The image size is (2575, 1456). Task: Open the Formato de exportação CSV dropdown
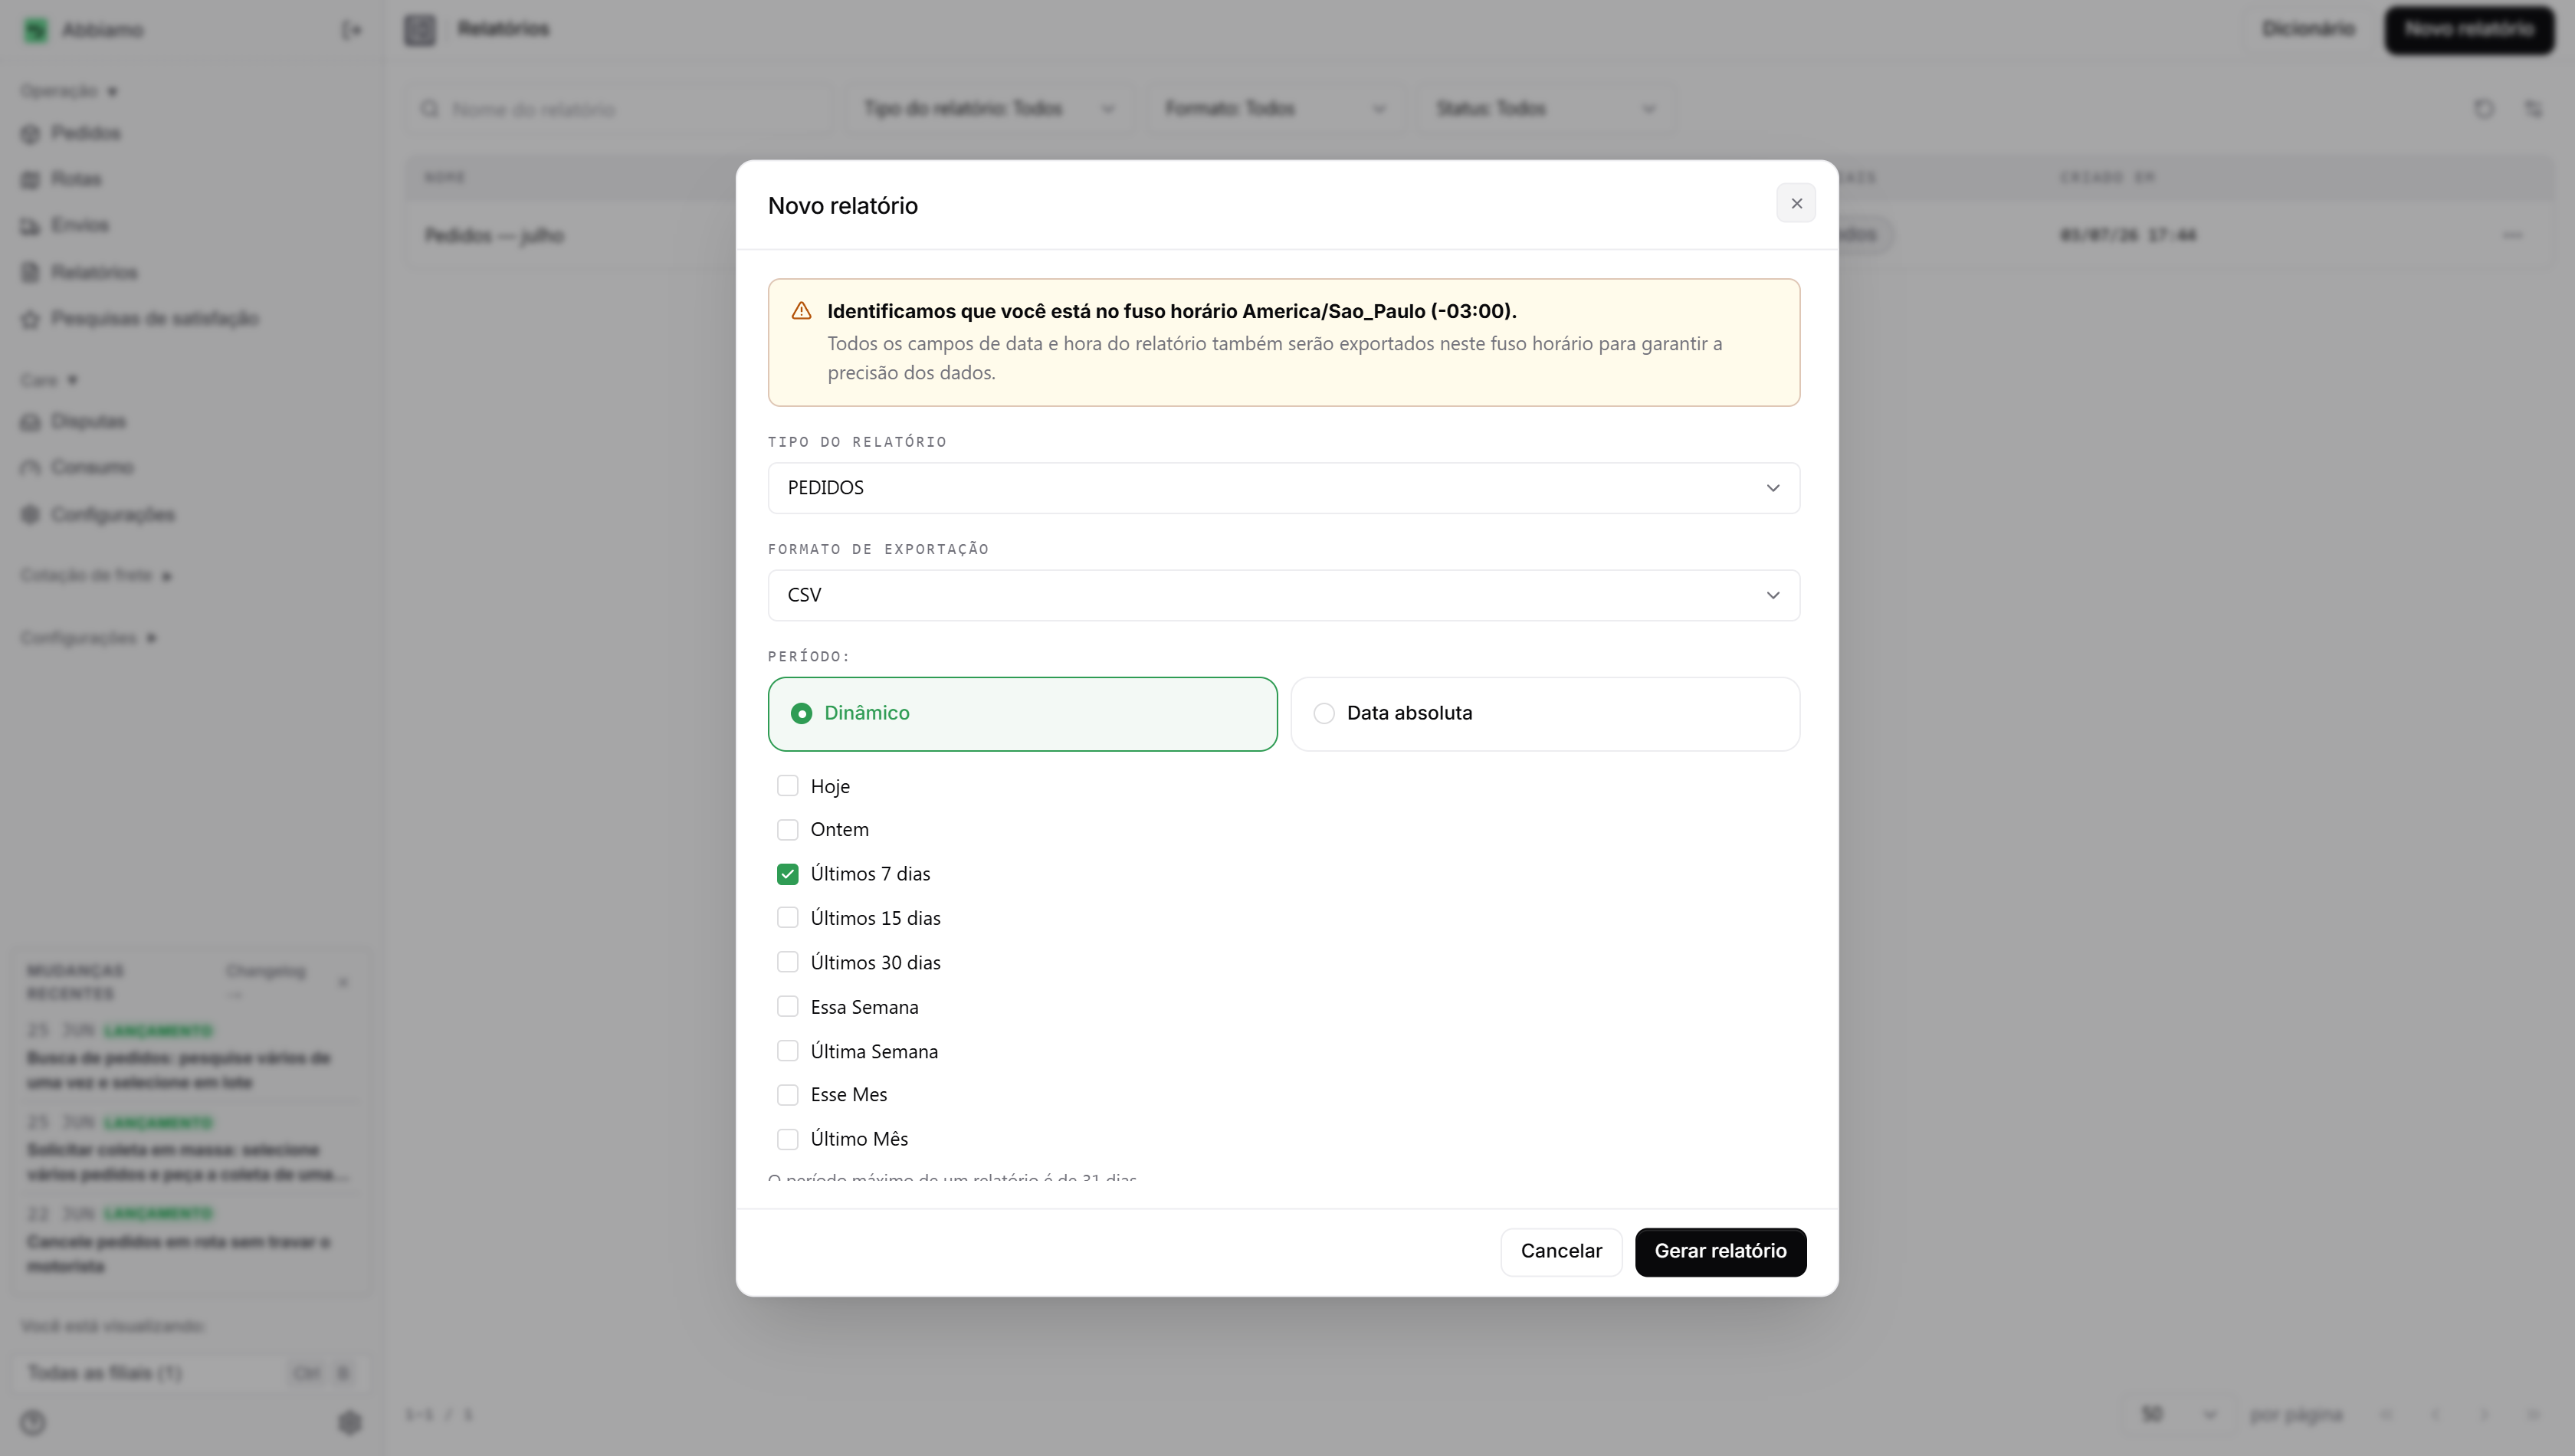click(1283, 595)
